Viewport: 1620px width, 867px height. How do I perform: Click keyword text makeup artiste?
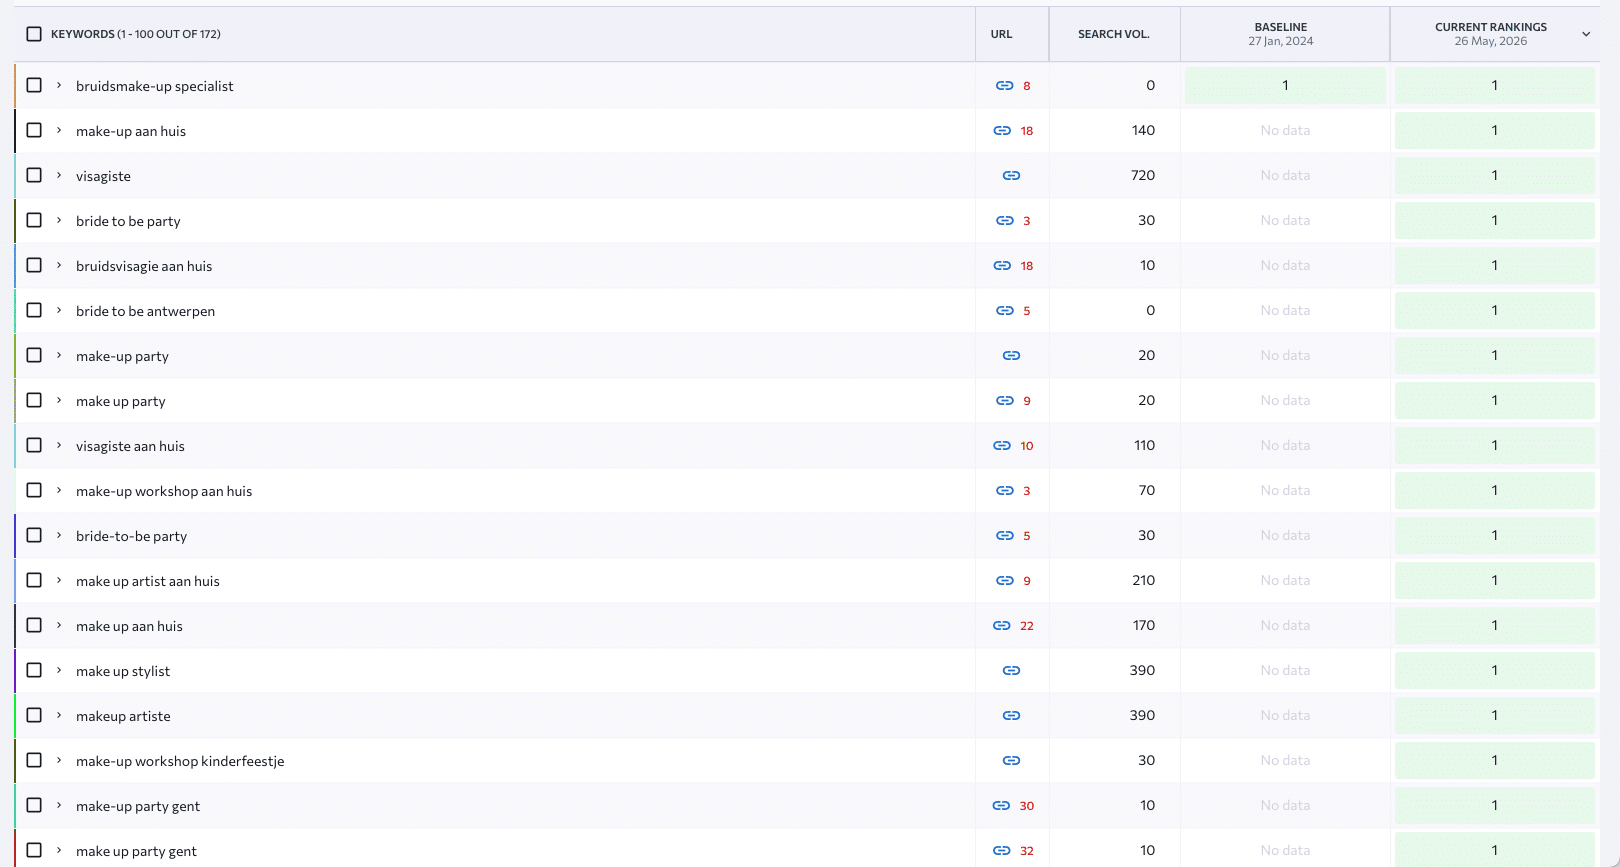pos(123,716)
